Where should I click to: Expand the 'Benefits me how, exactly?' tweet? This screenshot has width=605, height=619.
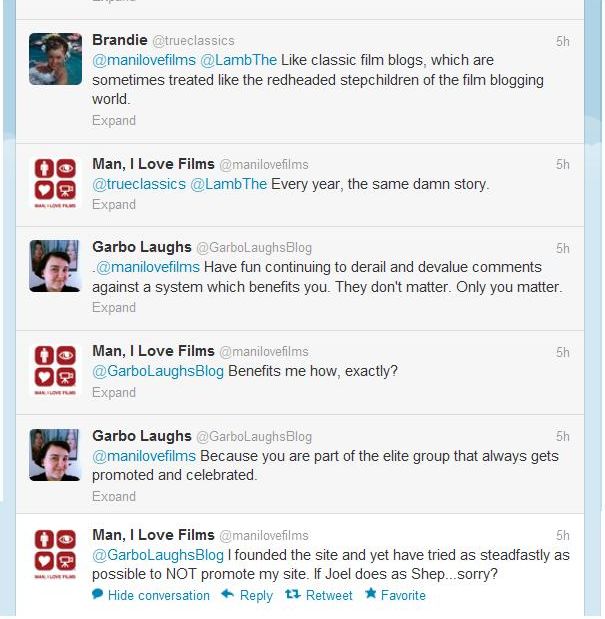[x=114, y=392]
